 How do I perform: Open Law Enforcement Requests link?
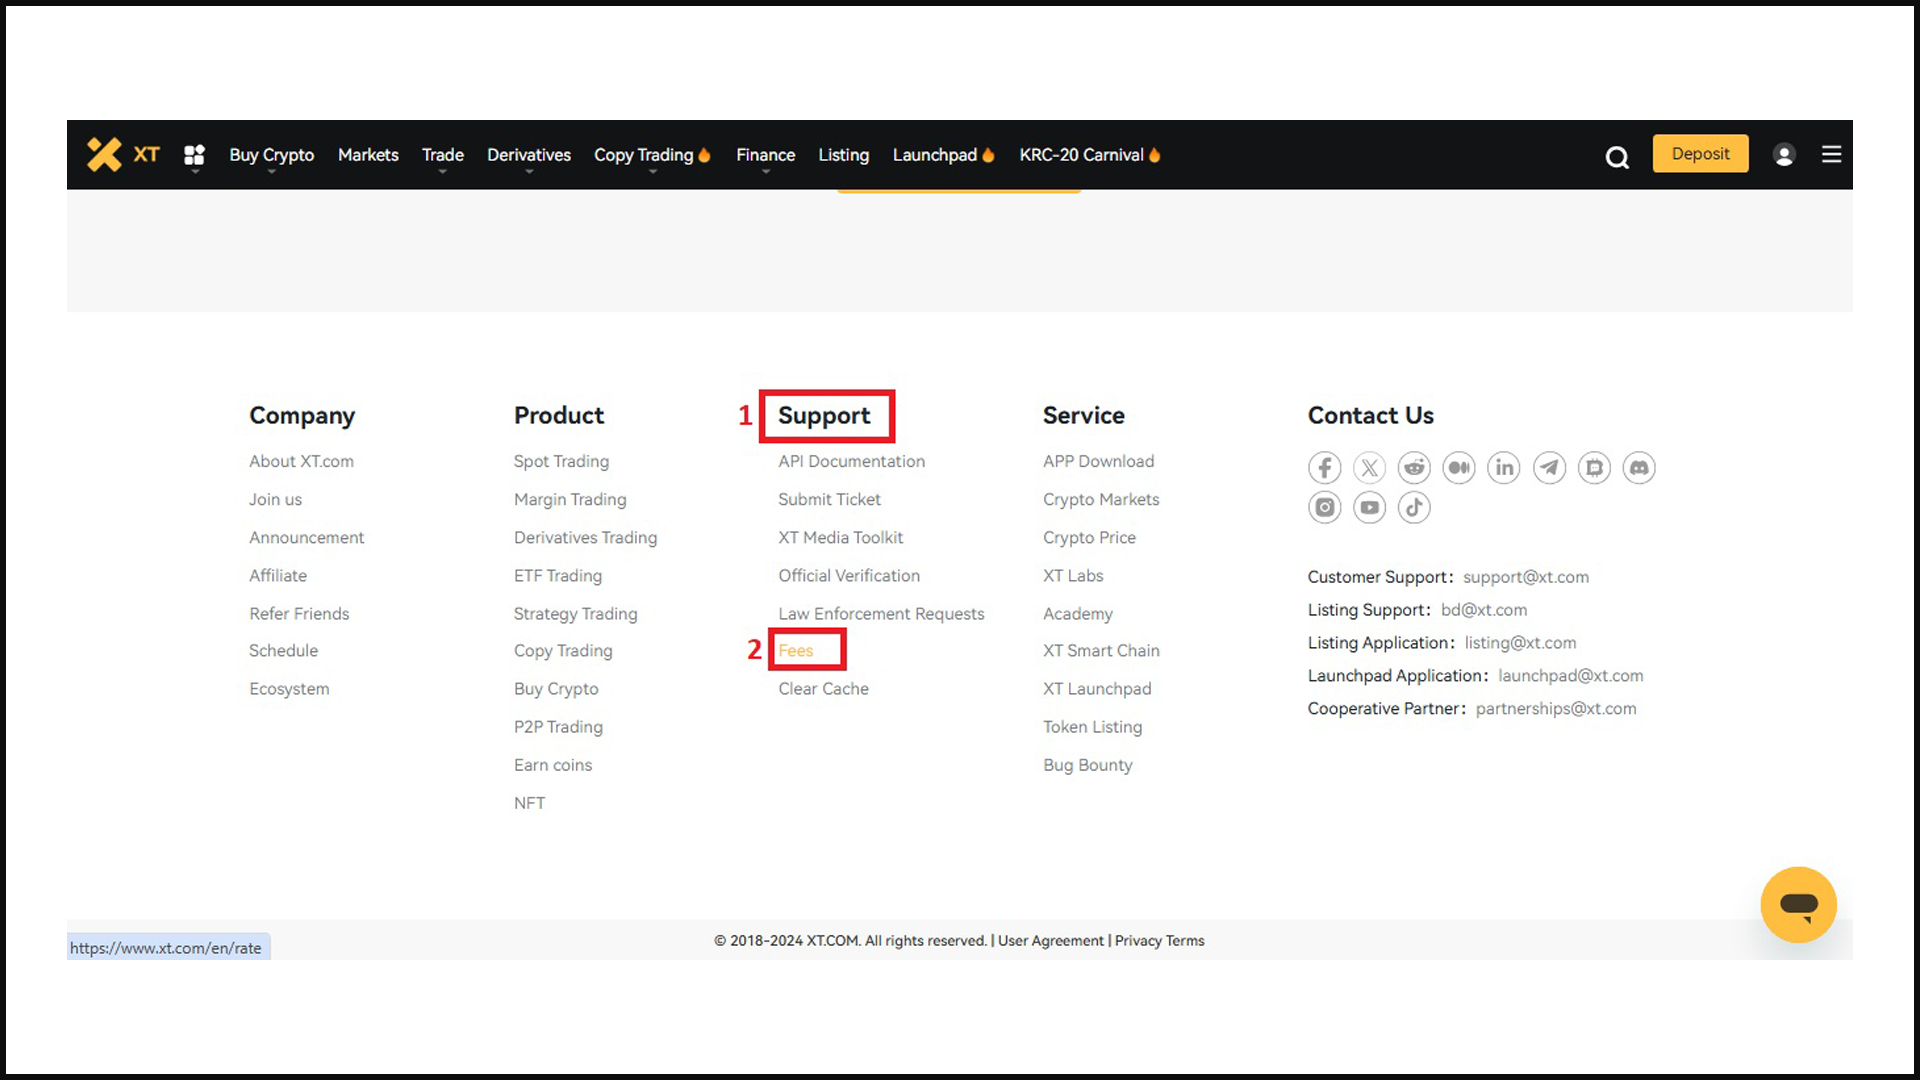[x=881, y=613]
